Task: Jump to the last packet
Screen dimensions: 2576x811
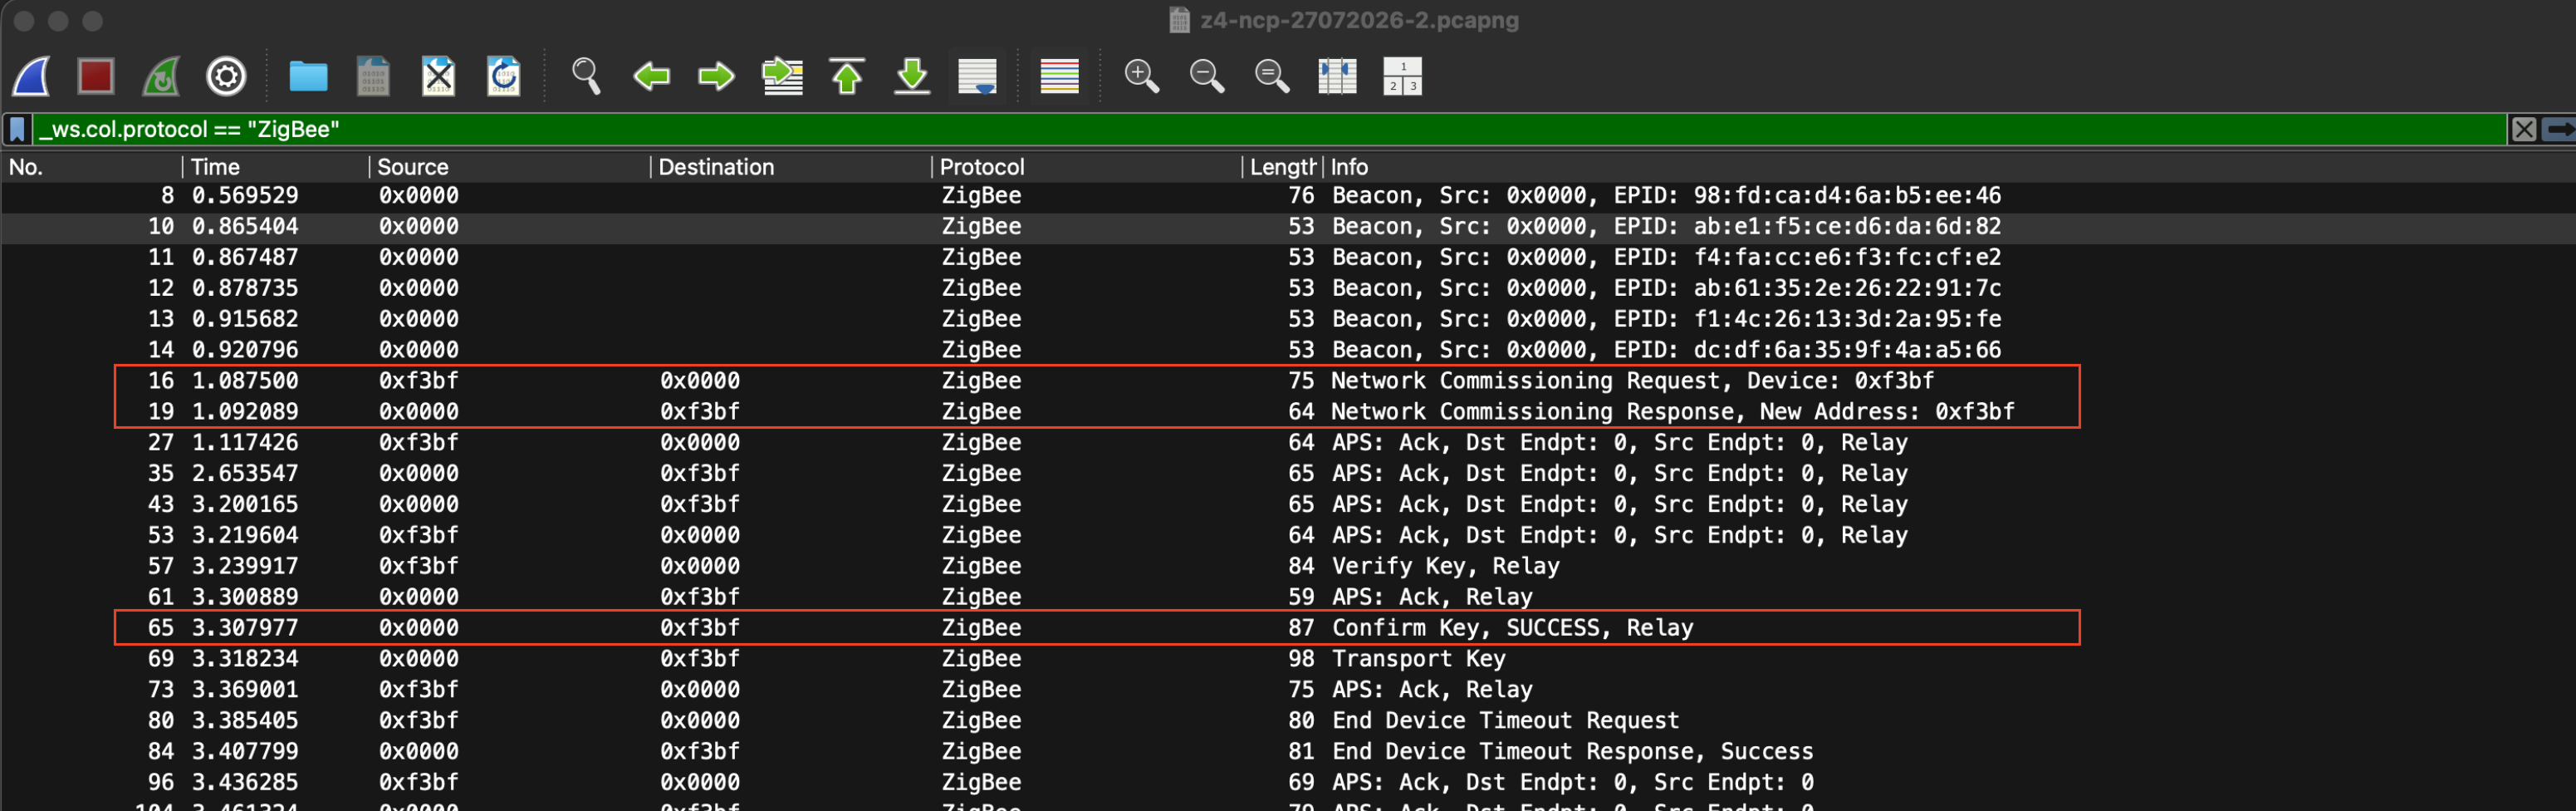Action: (x=912, y=76)
